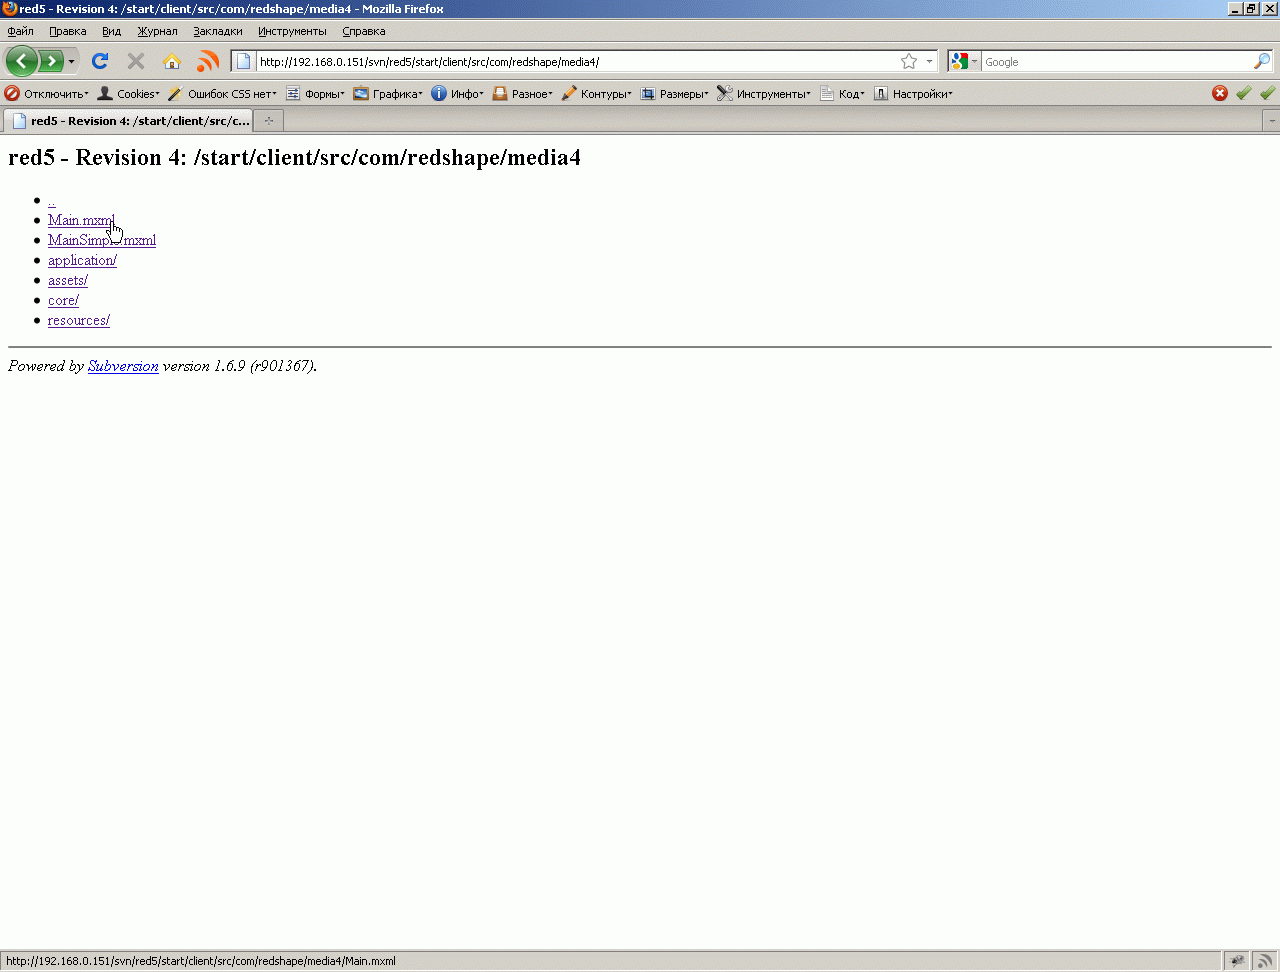The image size is (1280, 972).
Task: Click the red error X icon on developer toolbar
Action: tap(1220, 93)
